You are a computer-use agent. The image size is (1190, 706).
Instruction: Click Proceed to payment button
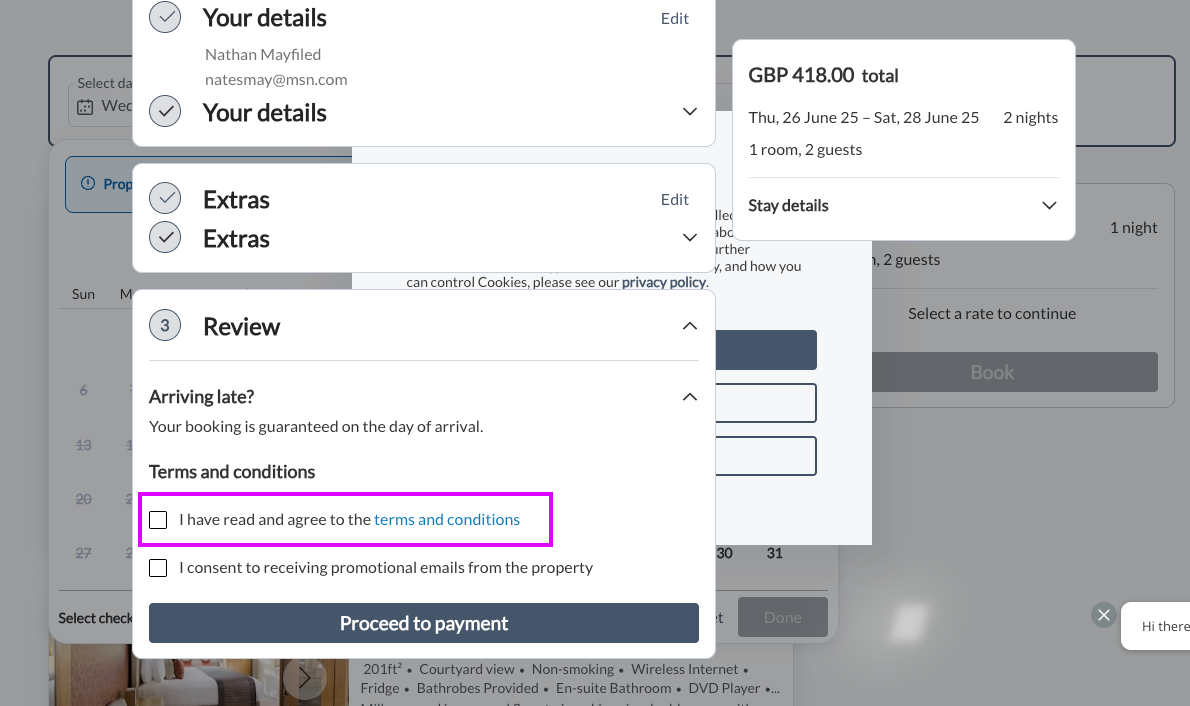[x=423, y=623]
